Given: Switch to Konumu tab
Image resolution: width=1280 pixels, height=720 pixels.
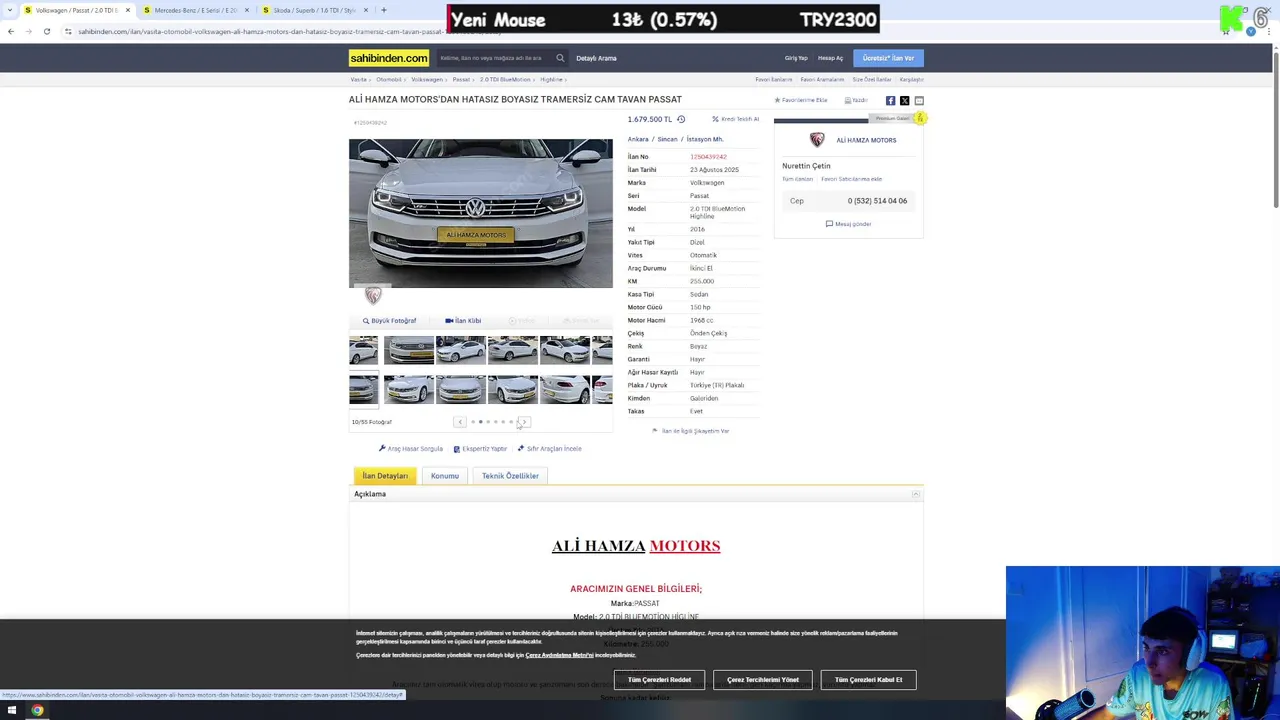Looking at the screenshot, I should [445, 476].
